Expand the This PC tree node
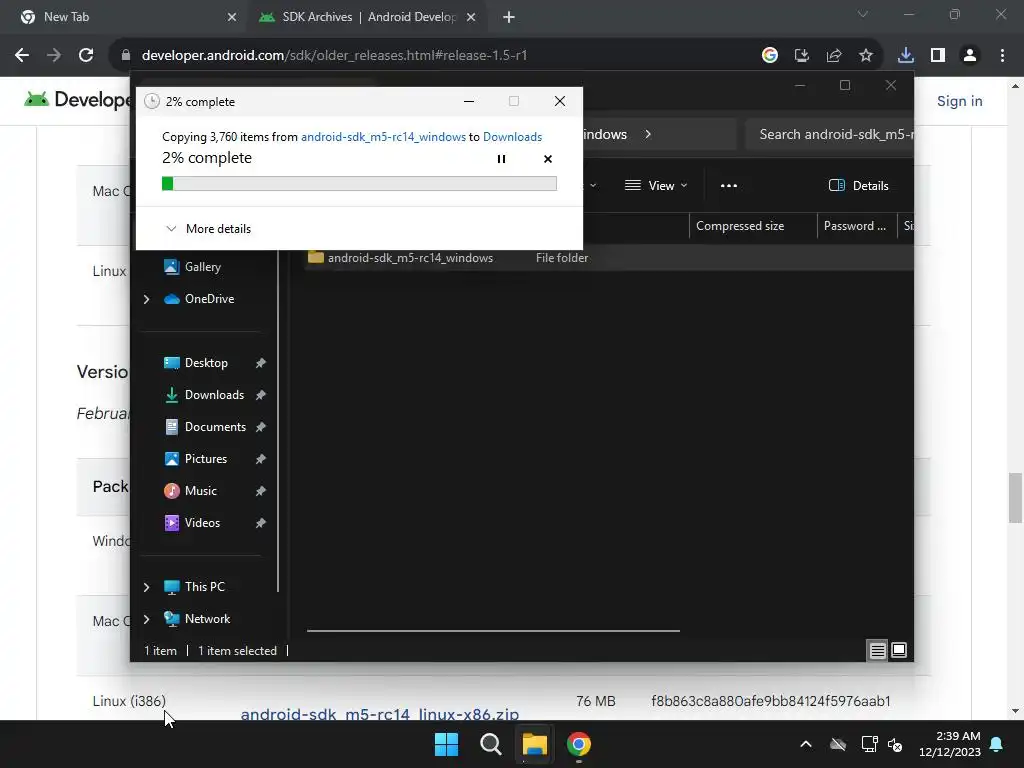 146,587
